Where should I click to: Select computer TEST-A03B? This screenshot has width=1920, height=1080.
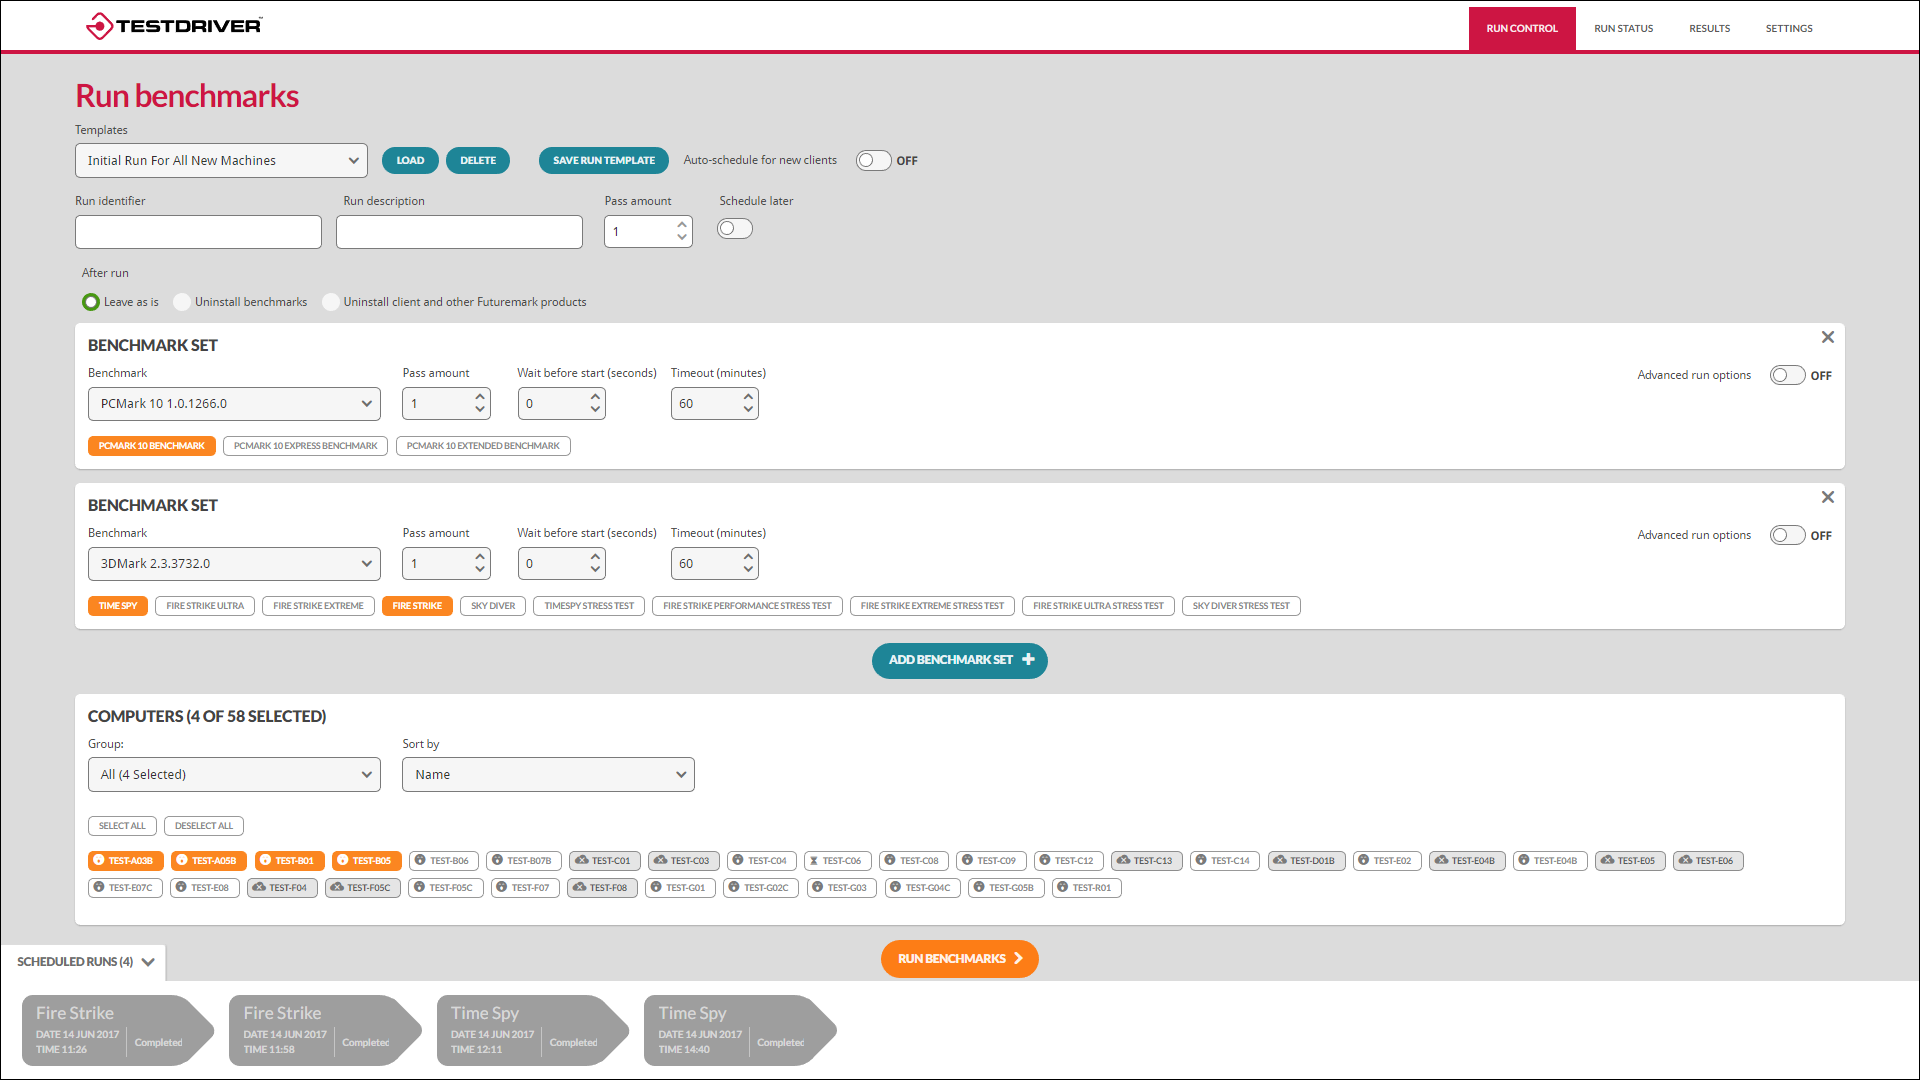125,861
